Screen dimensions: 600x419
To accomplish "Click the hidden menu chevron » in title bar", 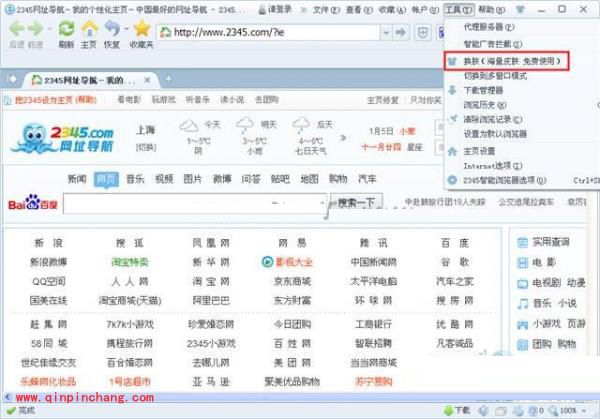I will click(x=303, y=10).
